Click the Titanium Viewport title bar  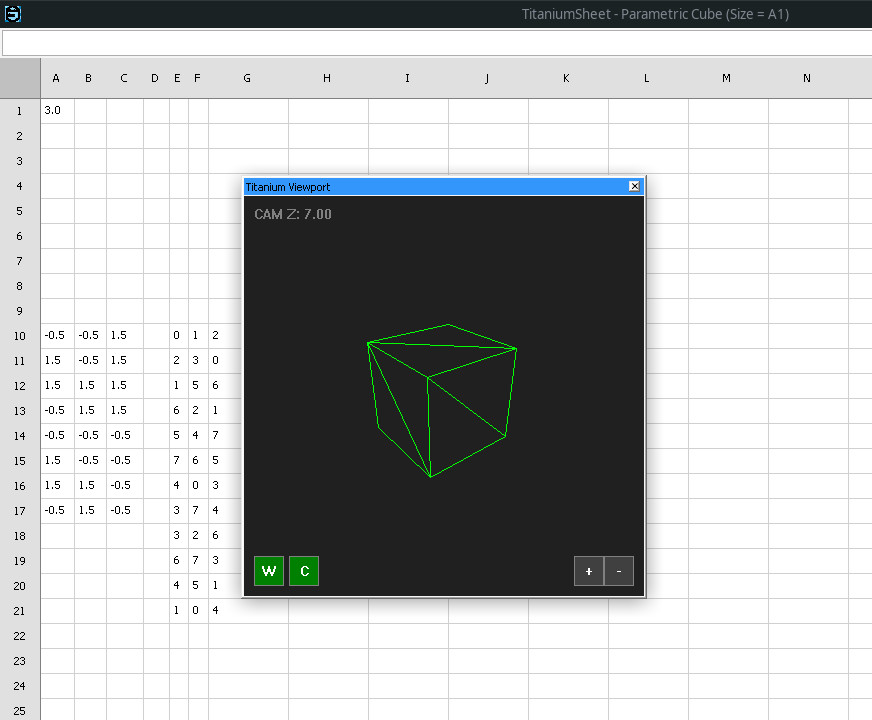pos(444,187)
